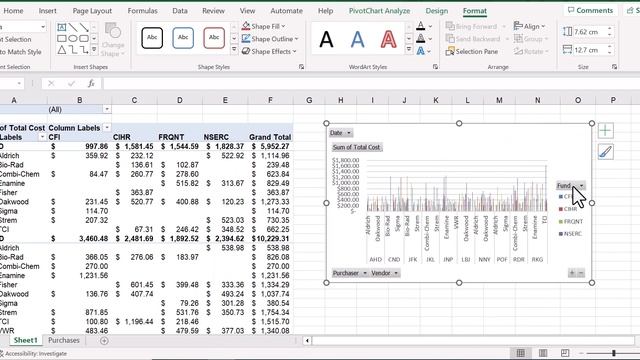Switch to Page Break Preview in status bar

pos(565,353)
